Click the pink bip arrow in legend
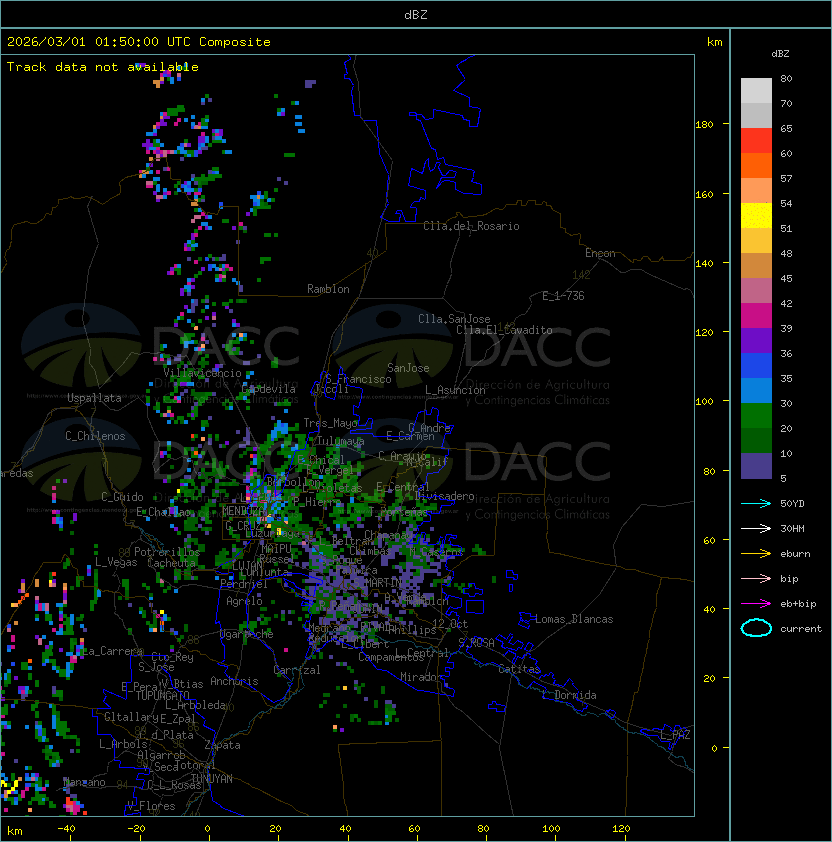The height and width of the screenshot is (842, 832). click(x=756, y=578)
